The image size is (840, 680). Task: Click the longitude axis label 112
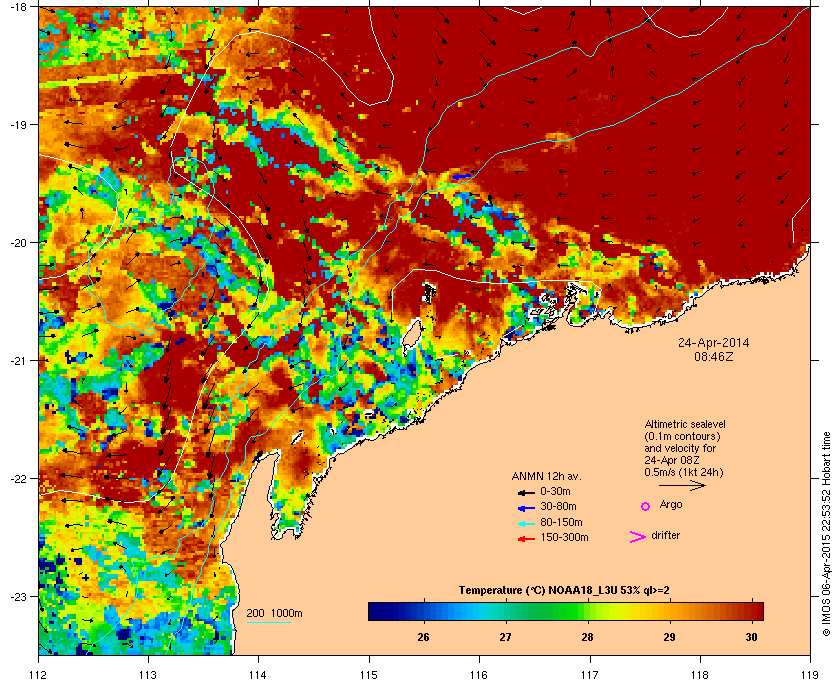39,675
